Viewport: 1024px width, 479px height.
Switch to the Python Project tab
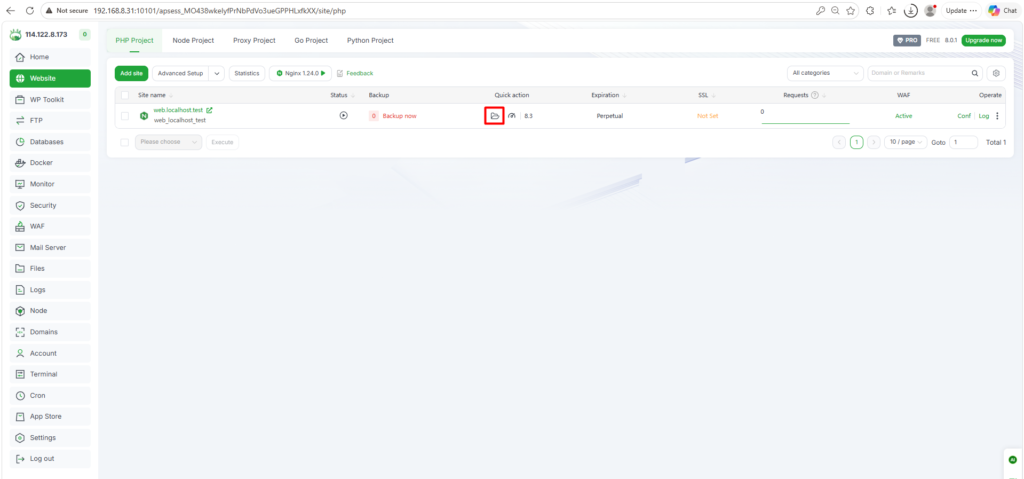click(x=370, y=40)
